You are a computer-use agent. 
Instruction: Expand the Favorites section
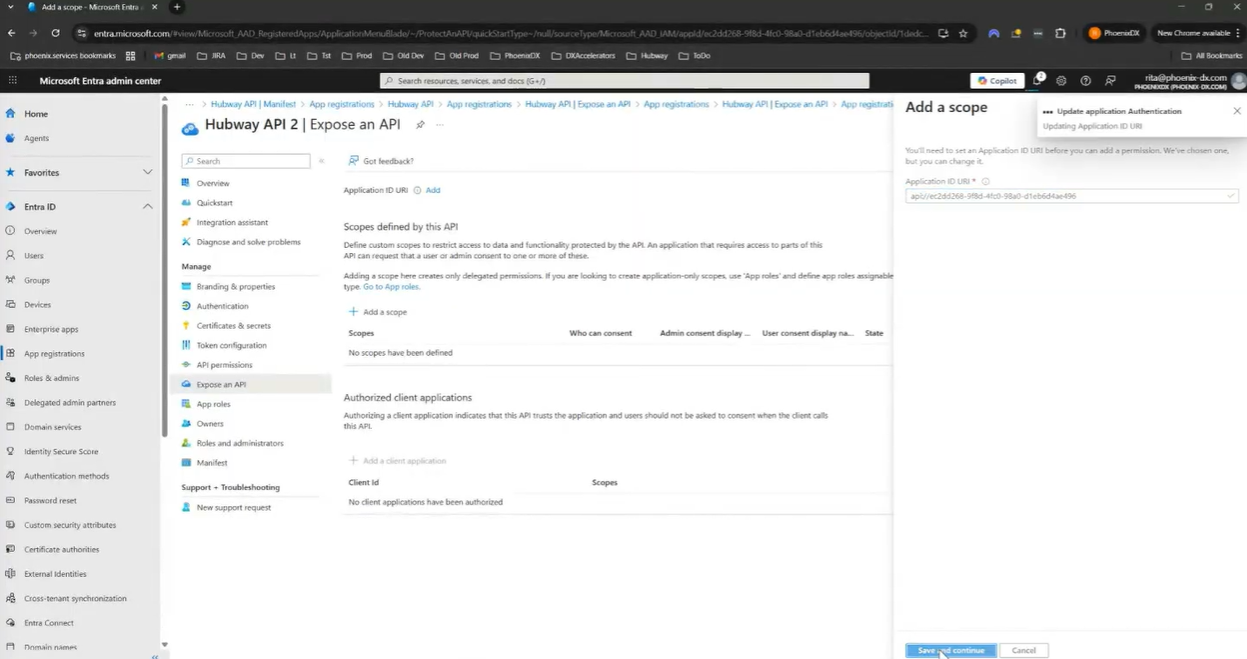coord(147,173)
